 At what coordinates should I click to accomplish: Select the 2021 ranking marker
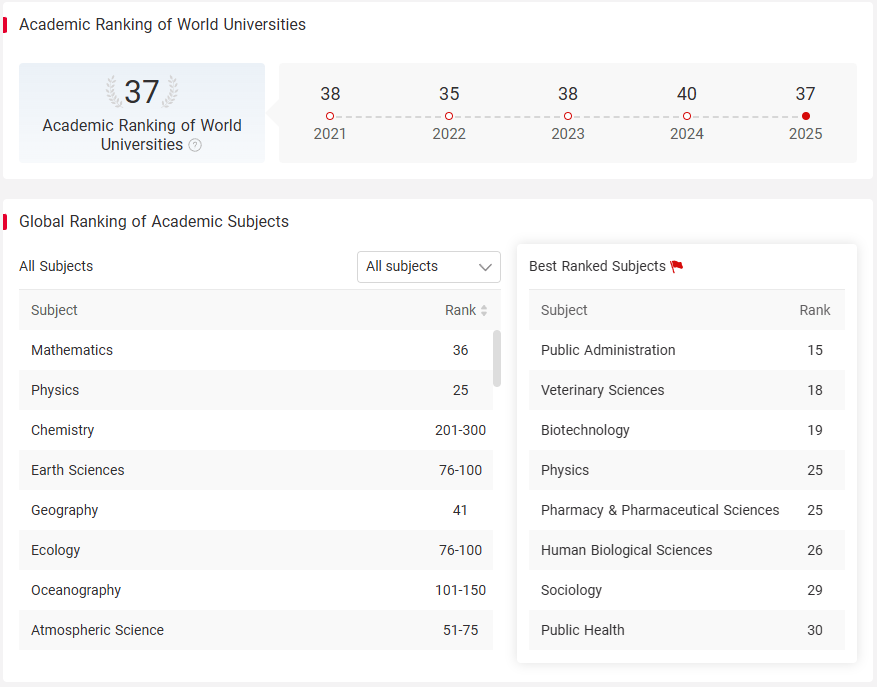pyautogui.click(x=330, y=116)
